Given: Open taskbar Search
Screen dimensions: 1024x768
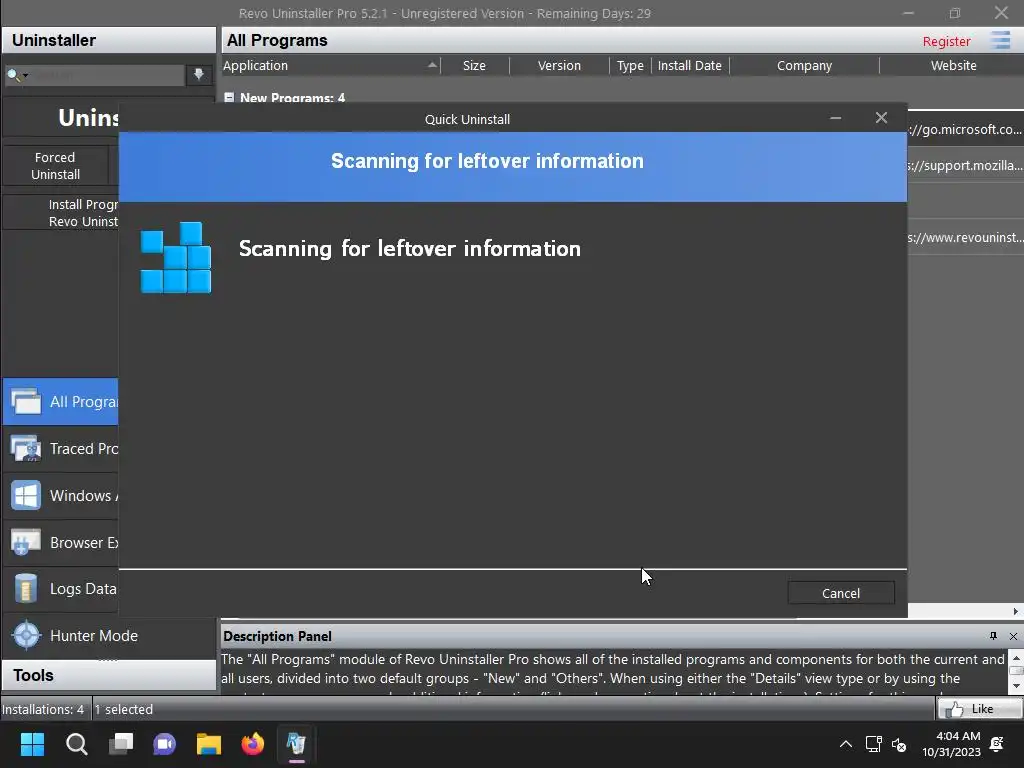Looking at the screenshot, I should (x=76, y=744).
